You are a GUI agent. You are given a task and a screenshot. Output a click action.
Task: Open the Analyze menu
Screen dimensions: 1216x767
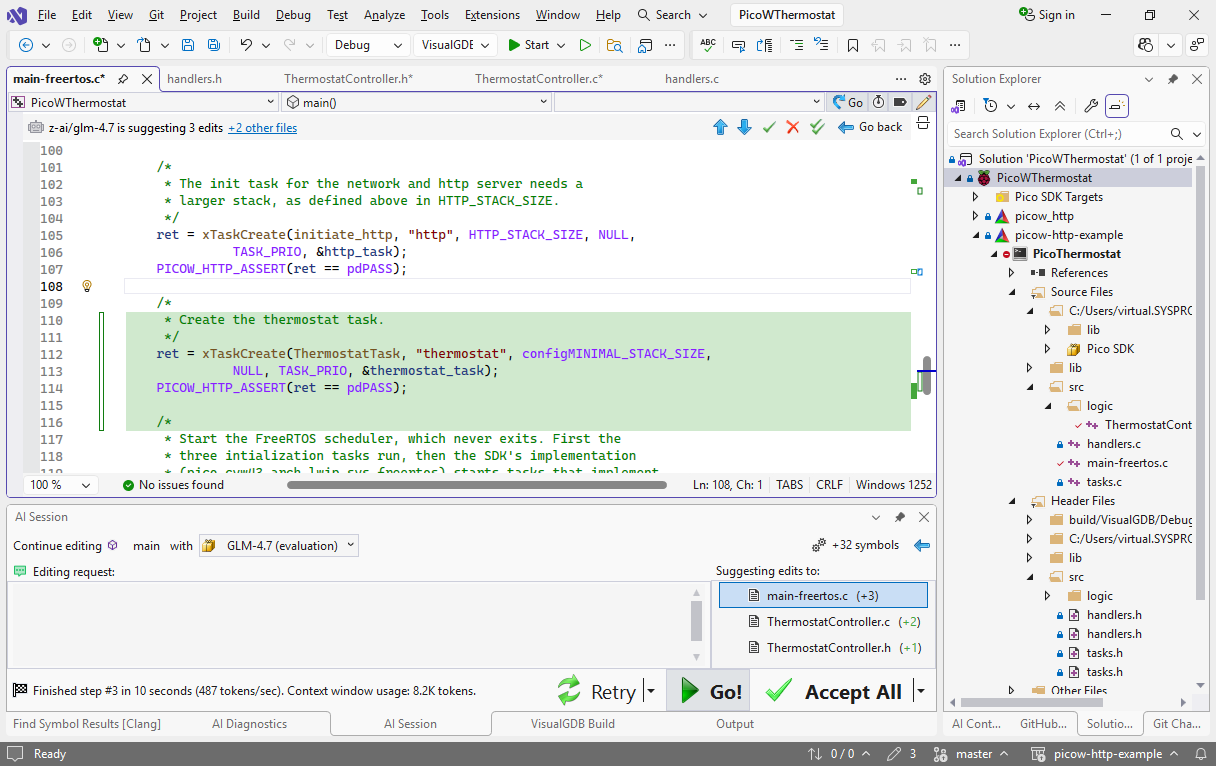point(384,15)
